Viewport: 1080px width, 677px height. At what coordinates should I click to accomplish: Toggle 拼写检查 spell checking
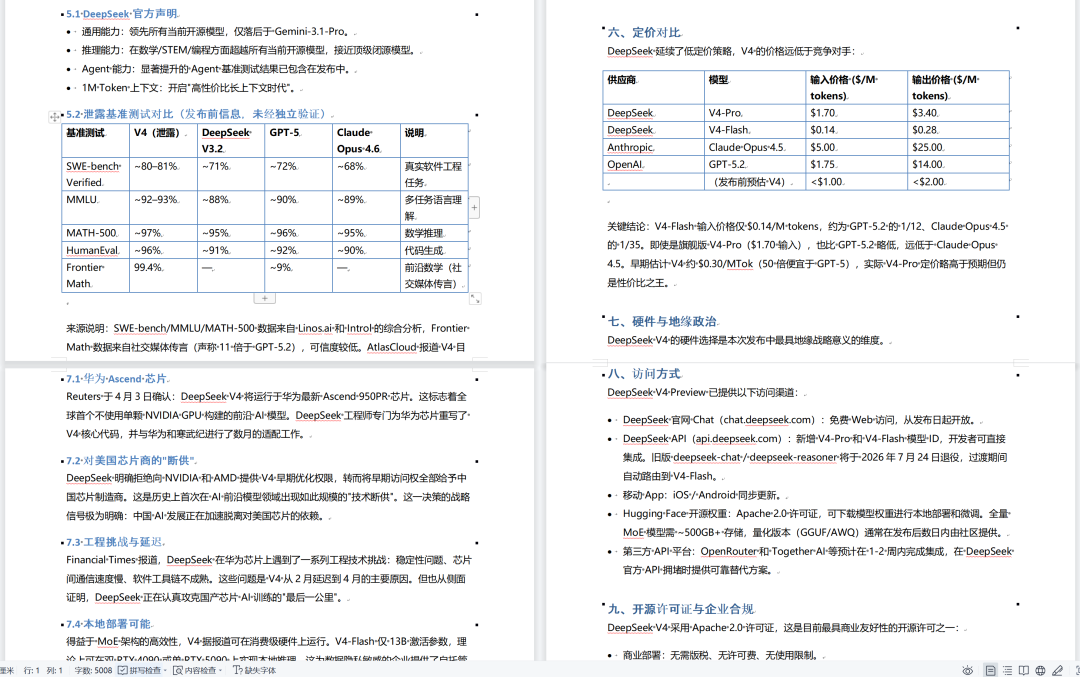(x=140, y=668)
